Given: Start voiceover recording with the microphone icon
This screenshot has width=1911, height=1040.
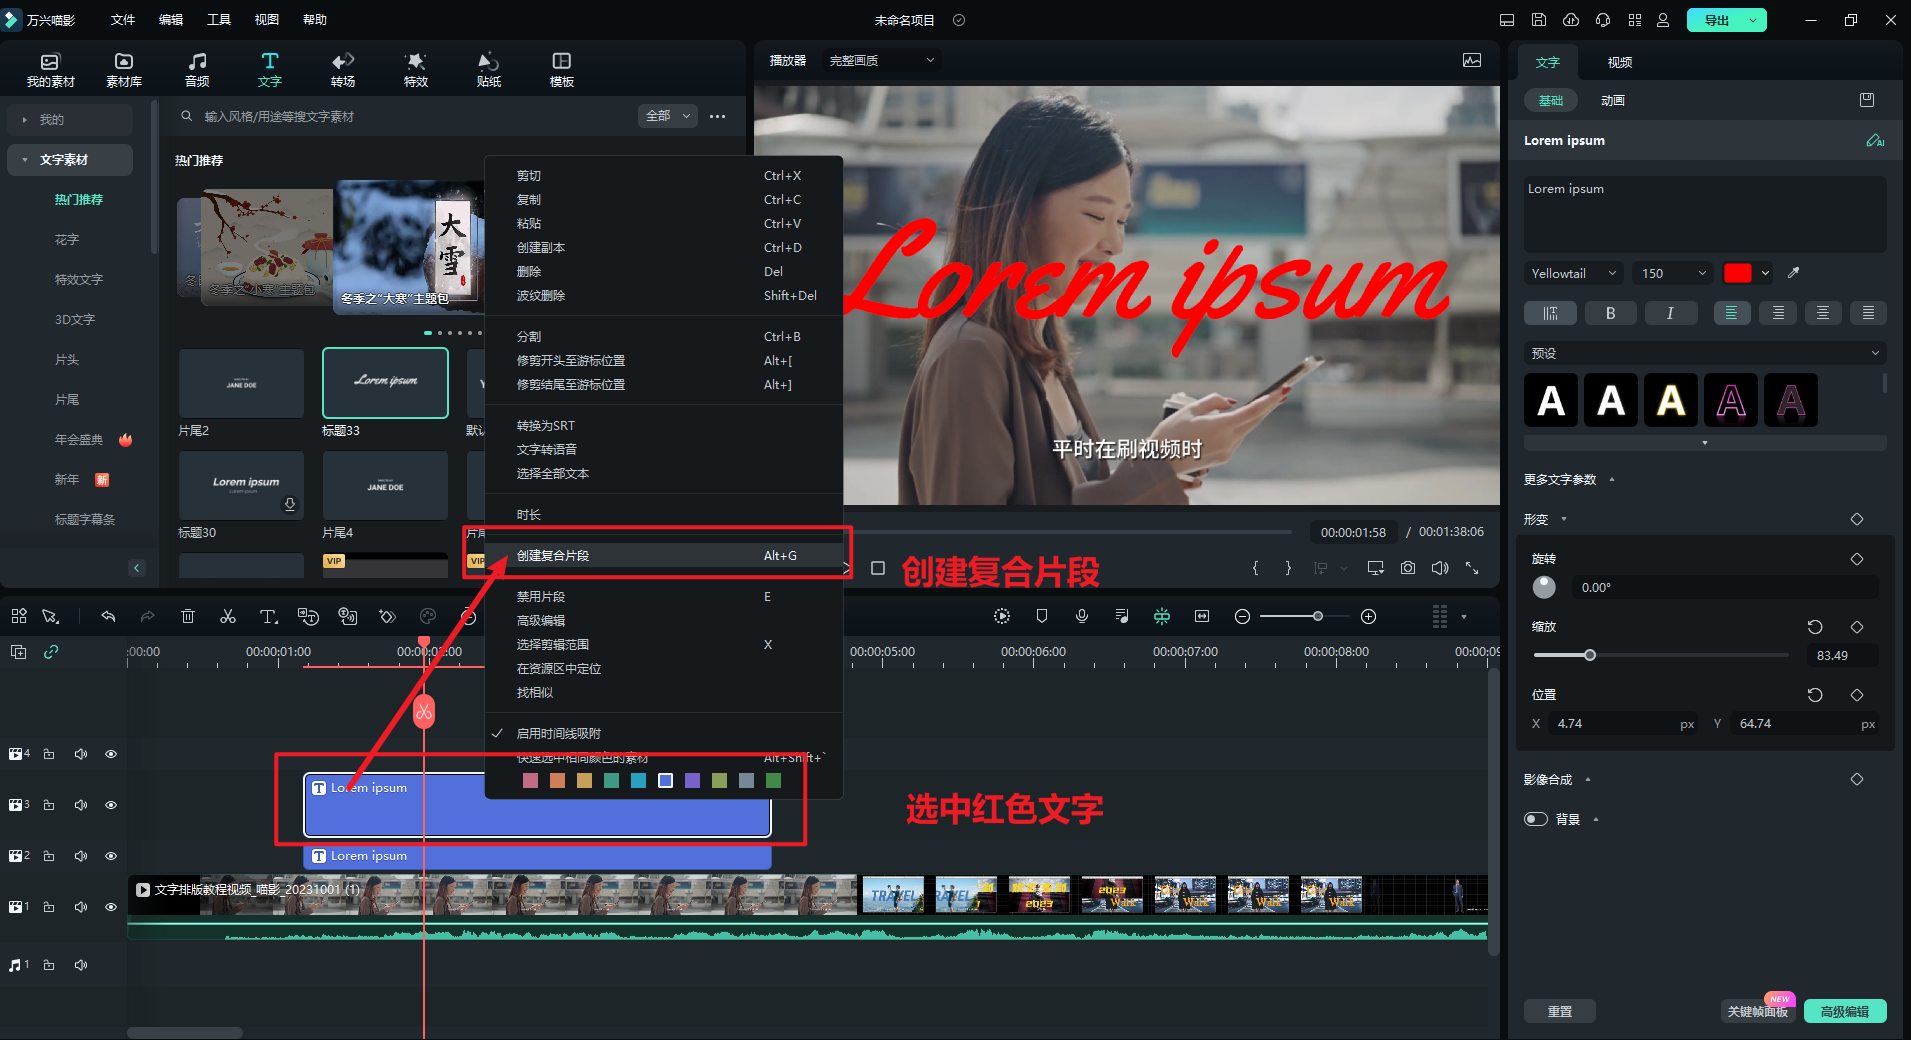Looking at the screenshot, I should click(x=1082, y=617).
